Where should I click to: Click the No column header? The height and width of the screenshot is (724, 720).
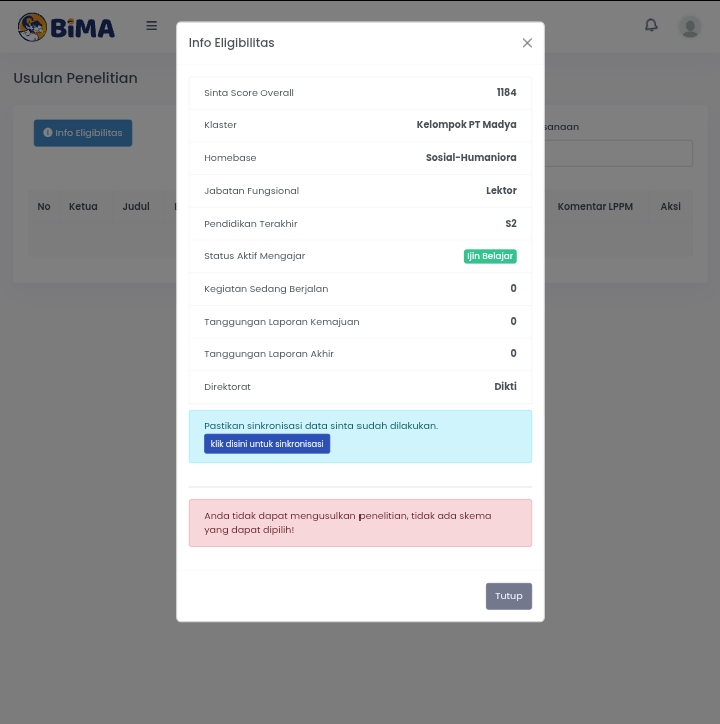pos(44,206)
